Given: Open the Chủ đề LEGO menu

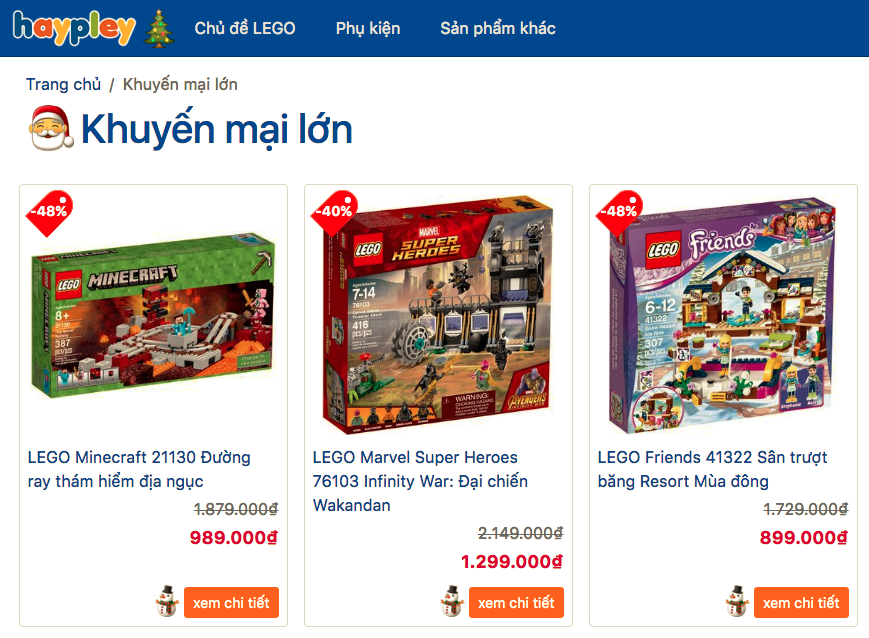Looking at the screenshot, I should [245, 28].
